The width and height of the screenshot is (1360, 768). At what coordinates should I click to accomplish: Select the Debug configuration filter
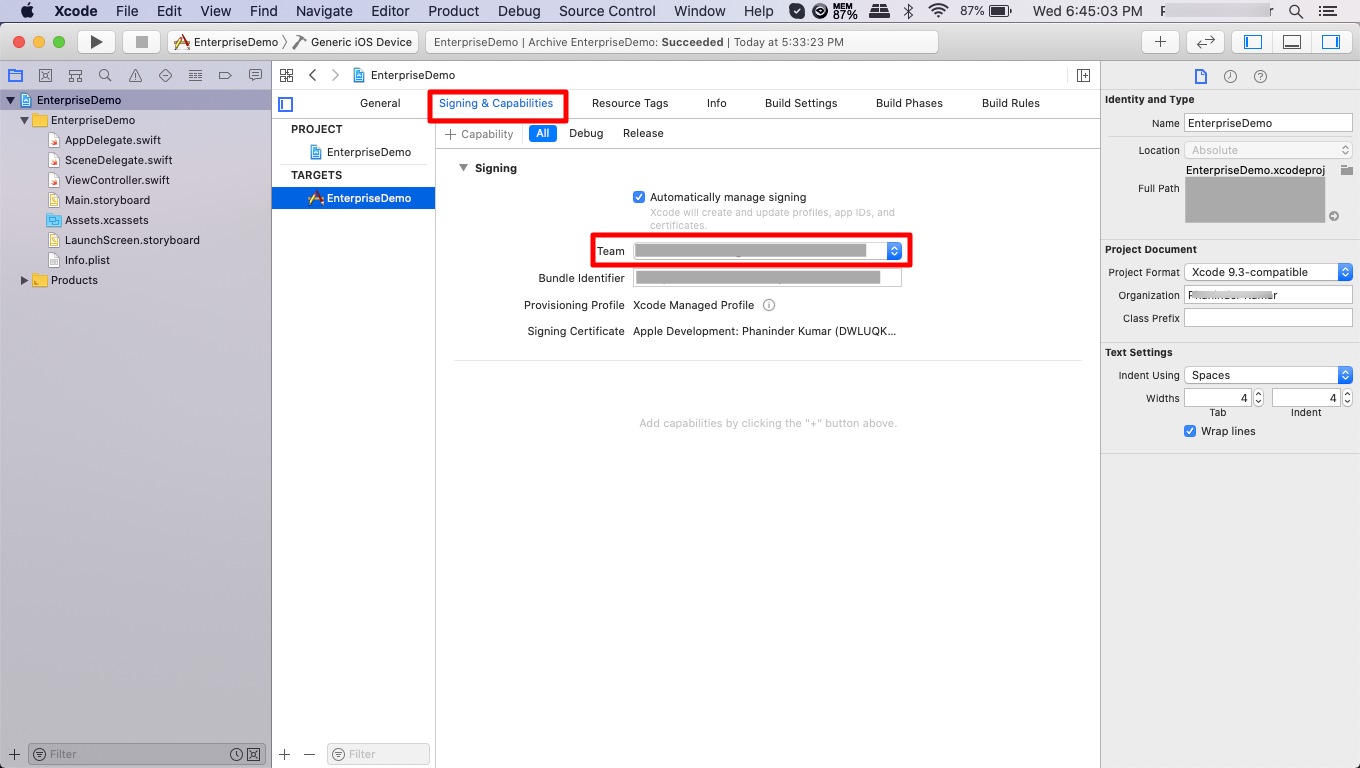(586, 133)
